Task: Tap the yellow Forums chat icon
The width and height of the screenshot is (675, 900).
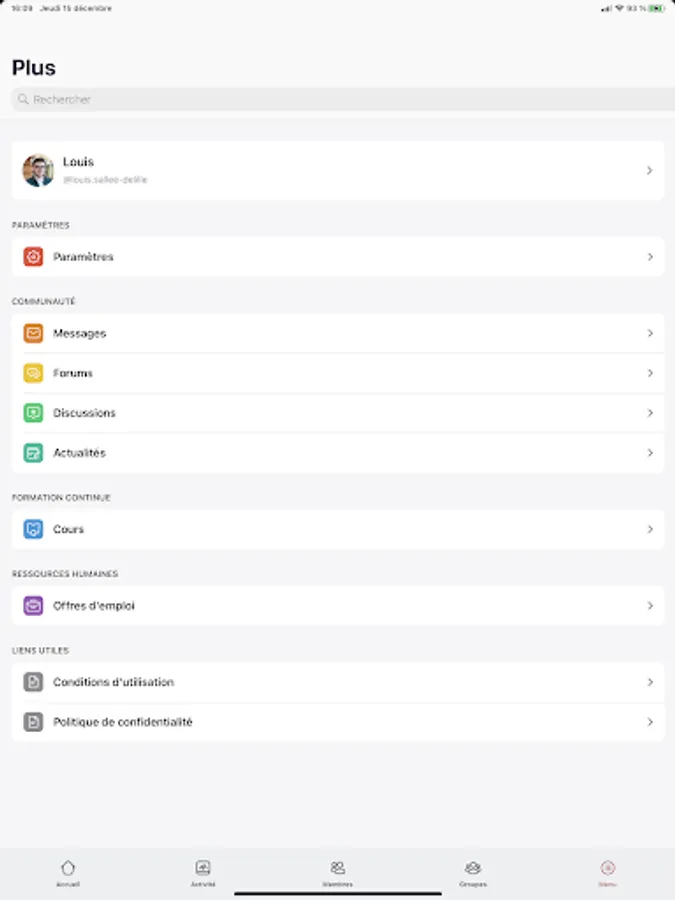Action: pyautogui.click(x=33, y=373)
